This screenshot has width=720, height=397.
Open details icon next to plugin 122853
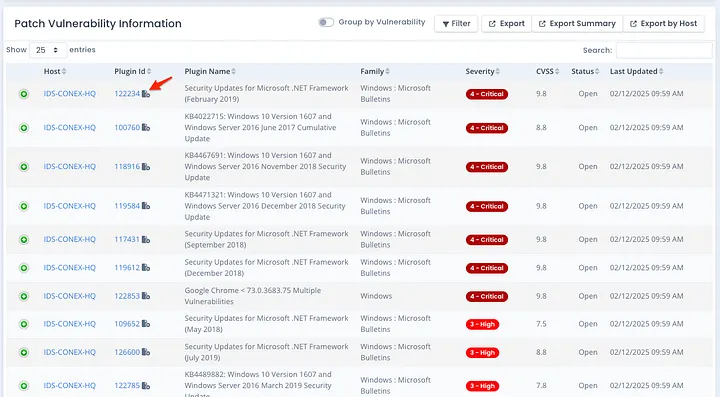coord(146,296)
